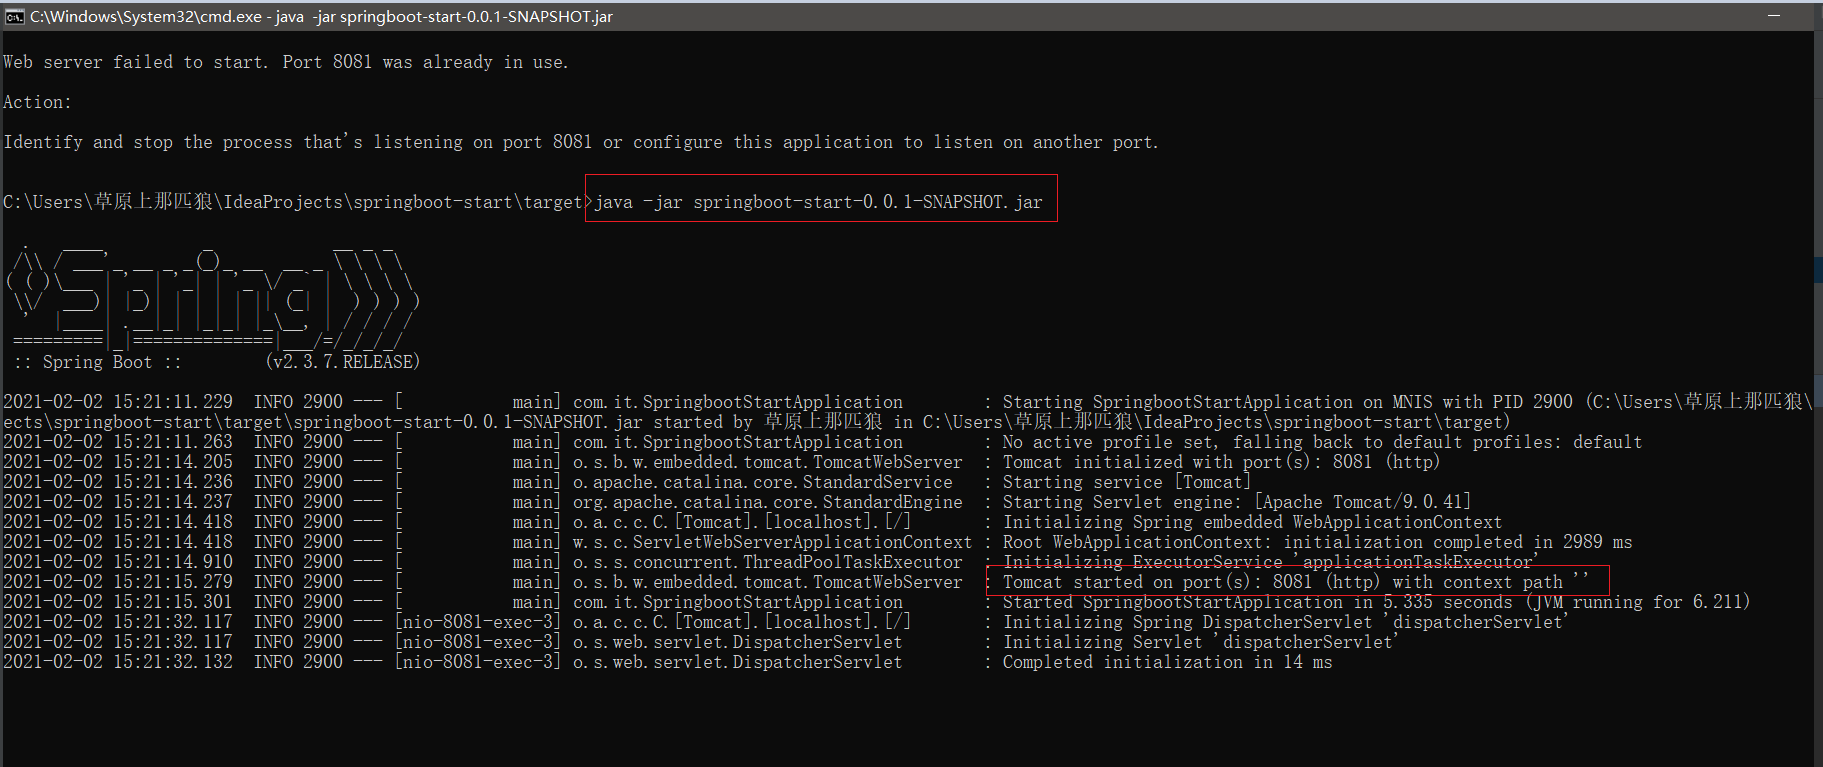1823x767 pixels.
Task: Click the version text (v2.3.7.RELEASE)
Action: pyautogui.click(x=342, y=362)
